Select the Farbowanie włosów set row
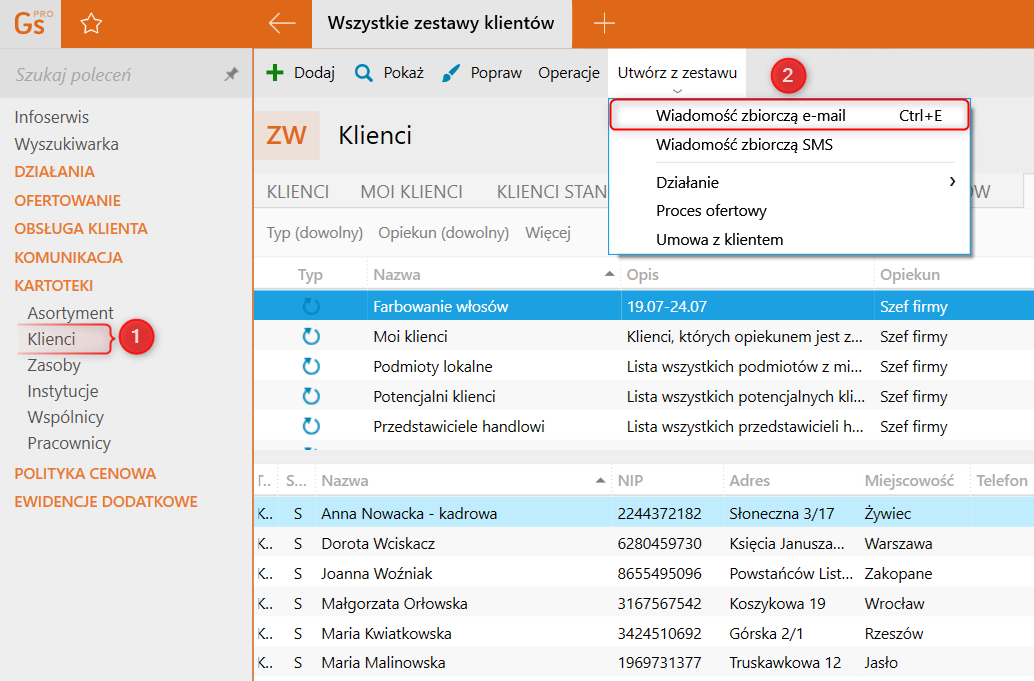 point(644,307)
